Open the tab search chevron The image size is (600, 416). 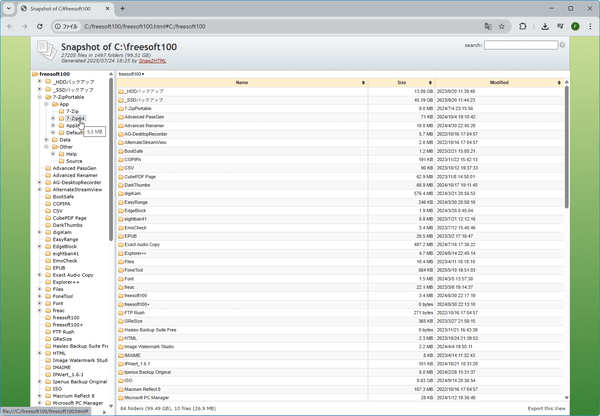click(8, 8)
